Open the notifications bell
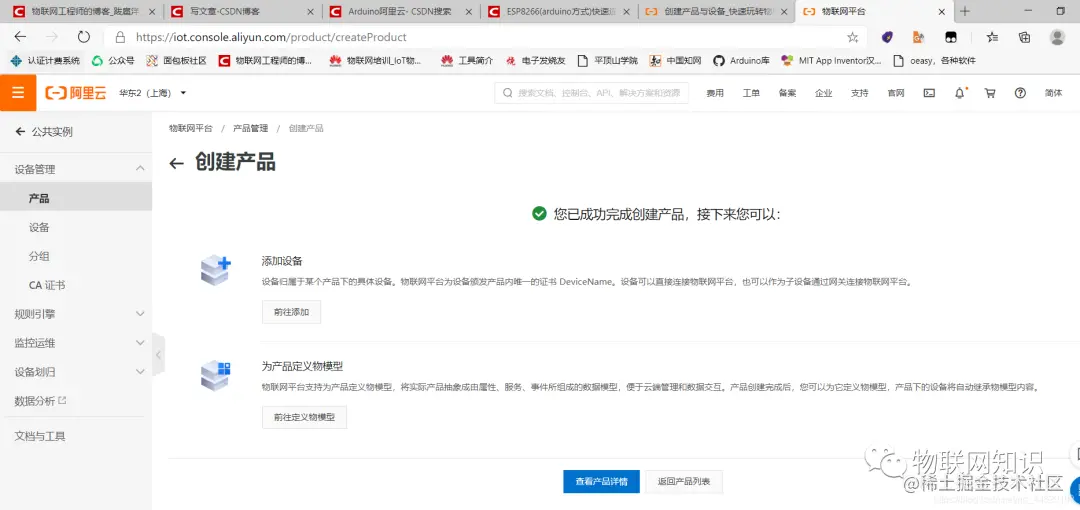 coord(959,93)
